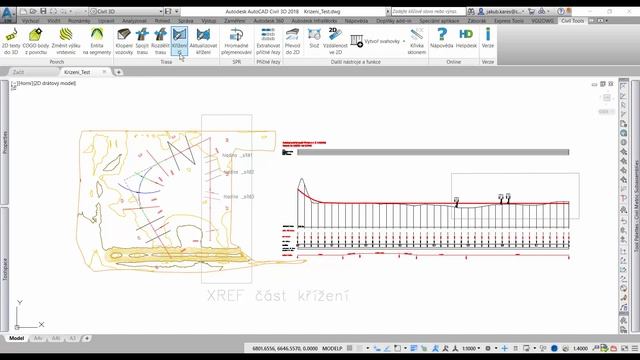Toggle hardware acceleration blue circle icon
Image resolution: width=640 pixels, height=360 pixels.
554,348
